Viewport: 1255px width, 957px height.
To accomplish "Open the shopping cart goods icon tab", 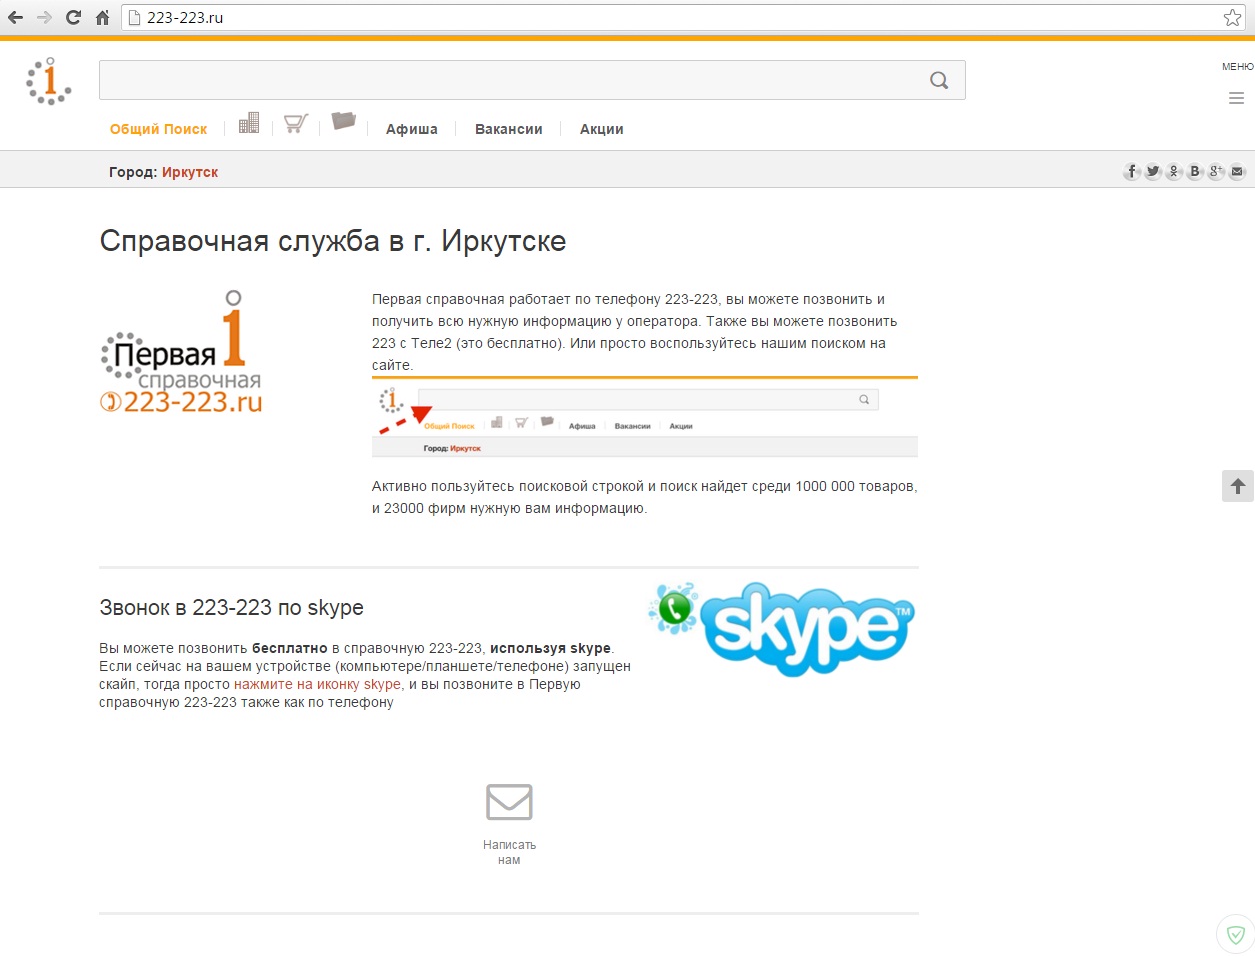I will click(x=296, y=123).
